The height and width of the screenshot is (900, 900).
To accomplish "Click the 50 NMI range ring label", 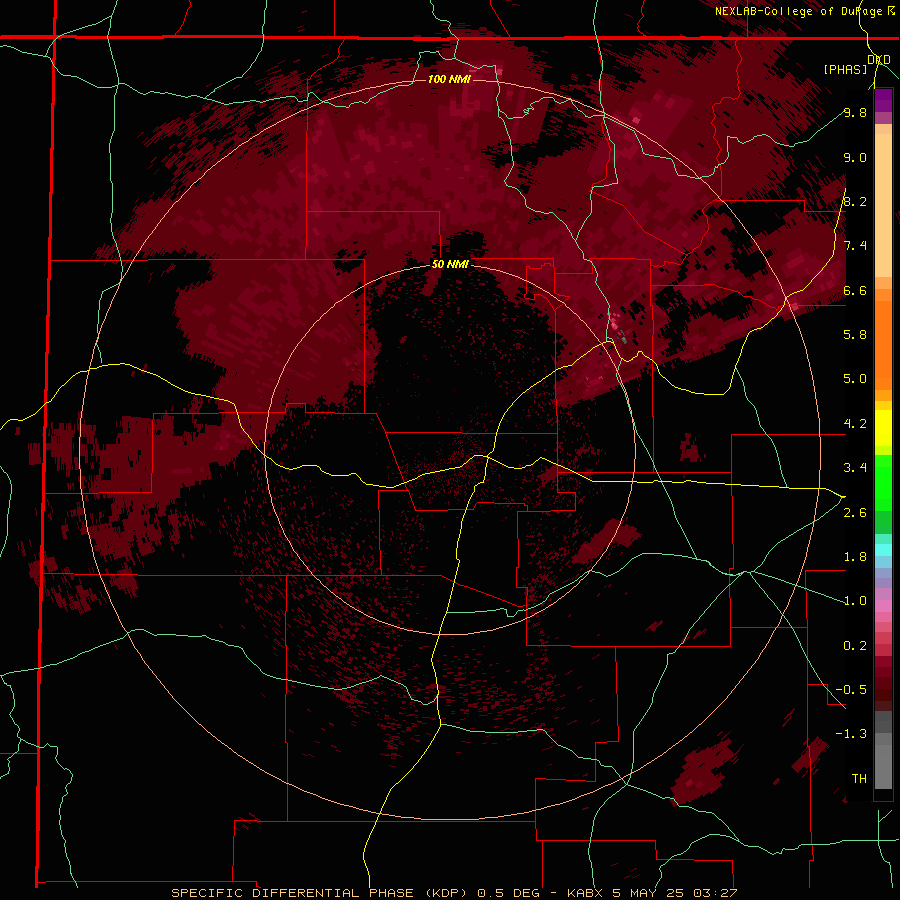I will click(450, 264).
